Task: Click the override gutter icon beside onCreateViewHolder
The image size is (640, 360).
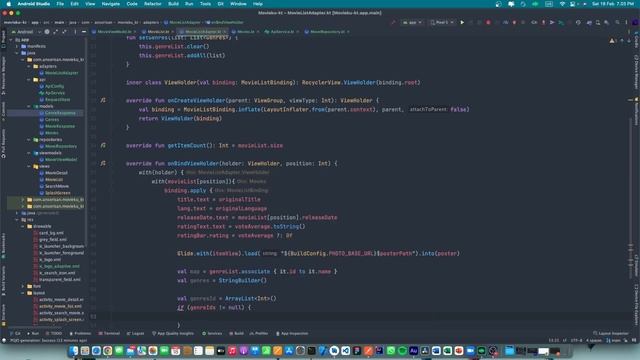Action: pyautogui.click(x=103, y=100)
